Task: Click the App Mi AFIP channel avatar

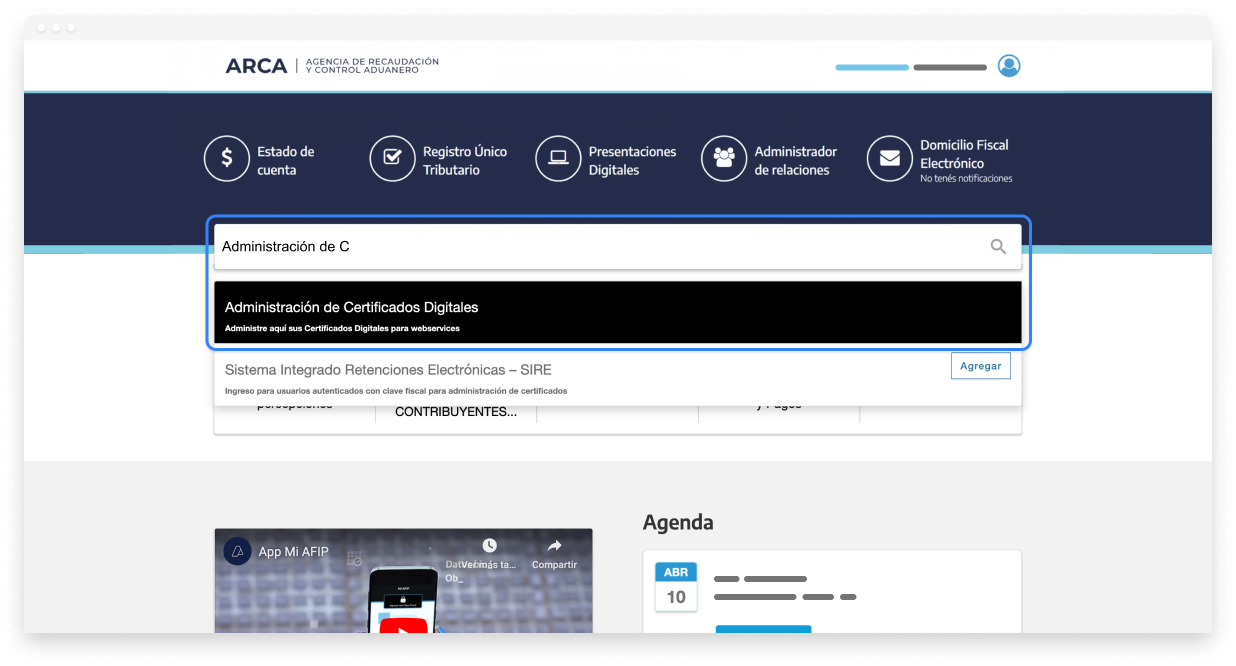Action: point(237,551)
